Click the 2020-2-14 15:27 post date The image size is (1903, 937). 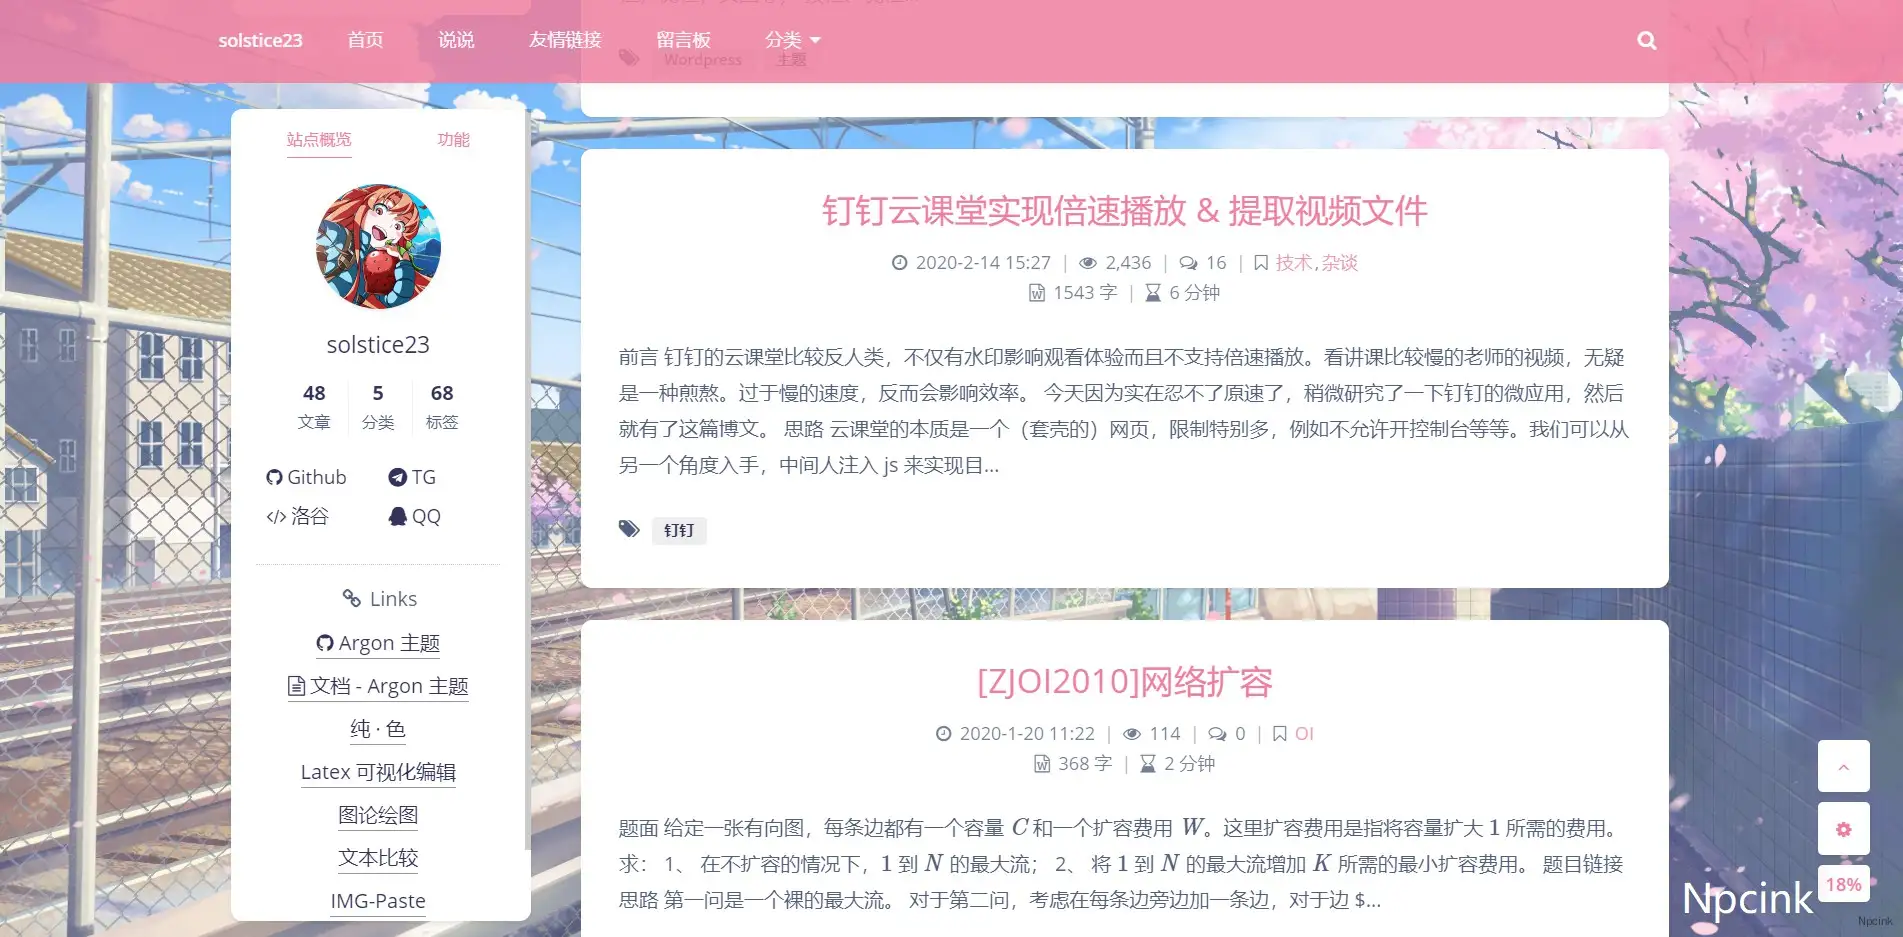click(983, 262)
